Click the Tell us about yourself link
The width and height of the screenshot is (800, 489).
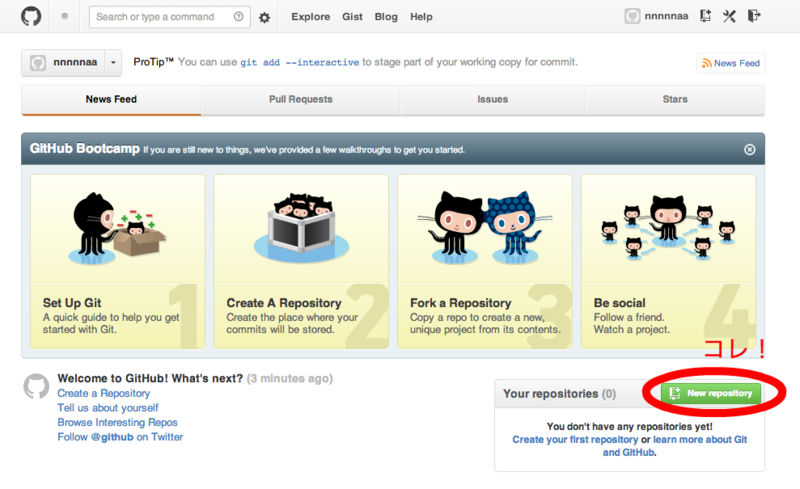[x=108, y=408]
